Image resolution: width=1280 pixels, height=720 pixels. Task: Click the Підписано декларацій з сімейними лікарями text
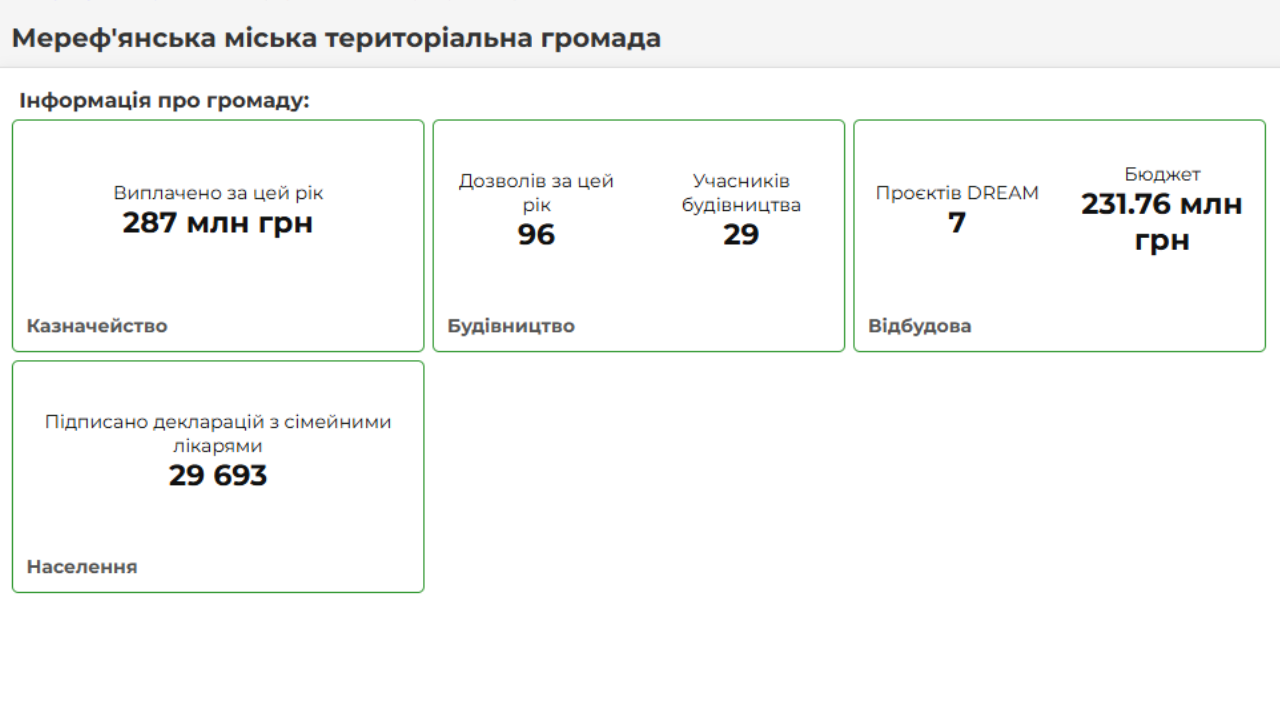click(x=218, y=434)
